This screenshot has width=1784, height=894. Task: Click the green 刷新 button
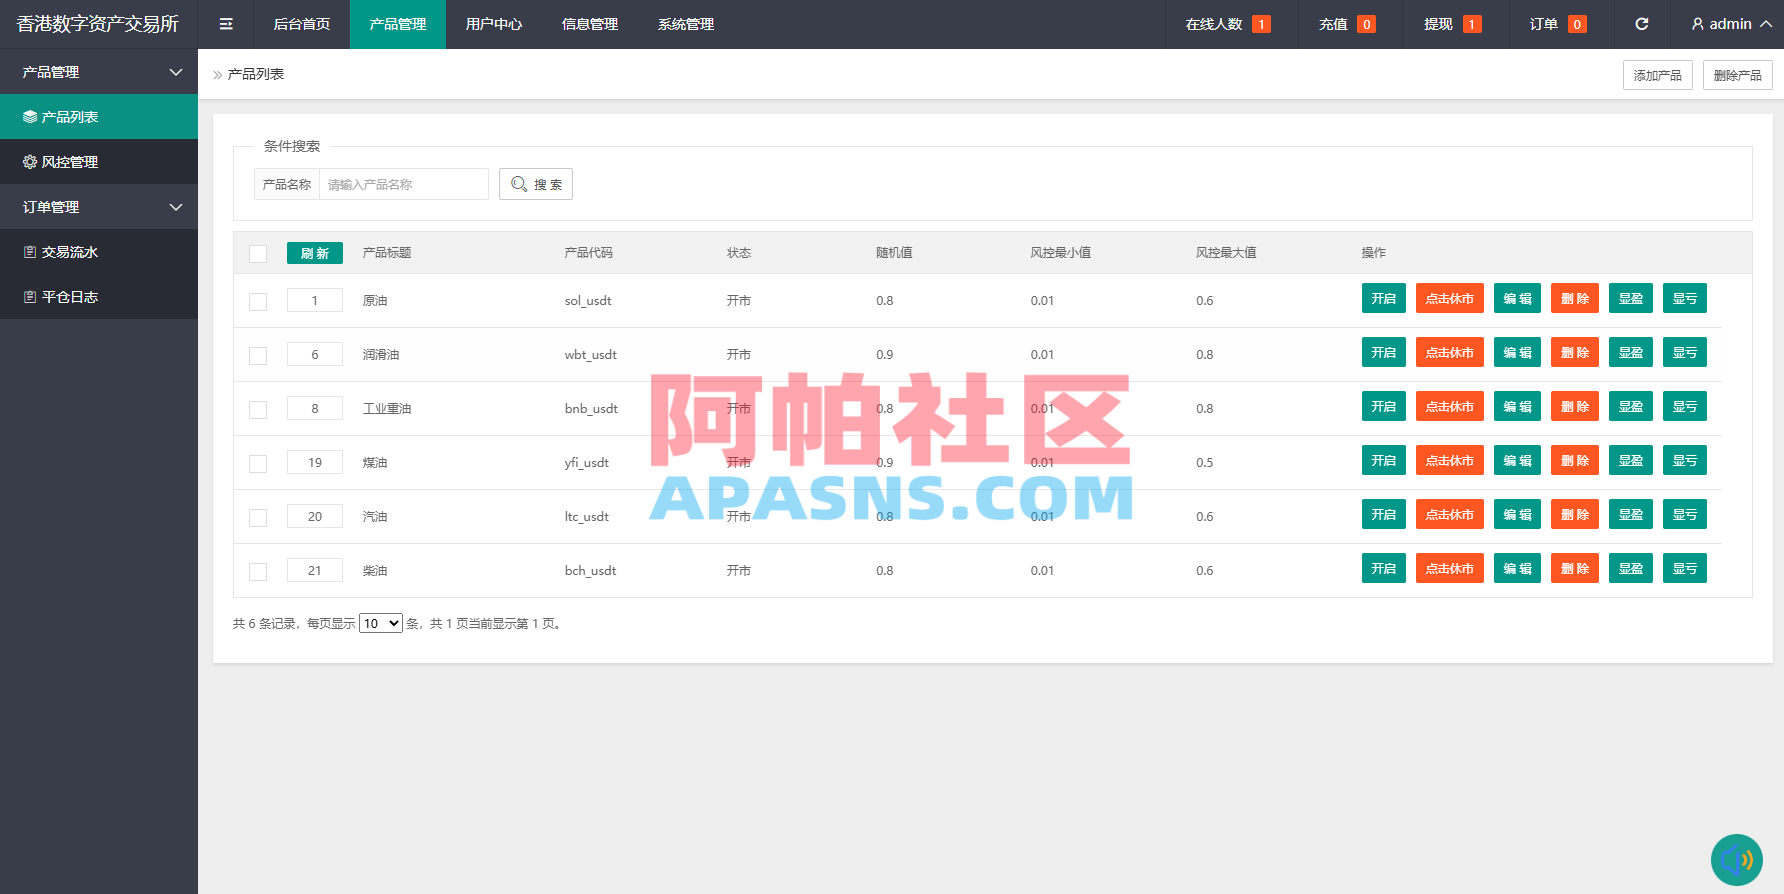[315, 253]
